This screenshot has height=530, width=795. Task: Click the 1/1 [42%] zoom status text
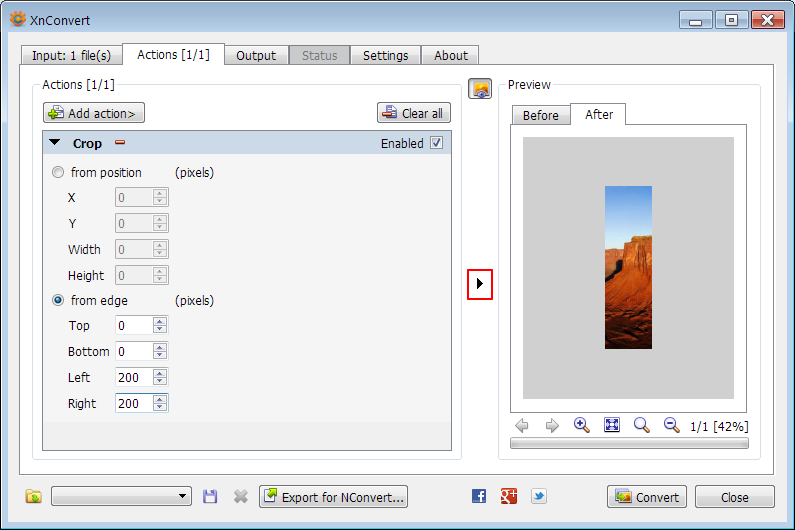tap(719, 427)
